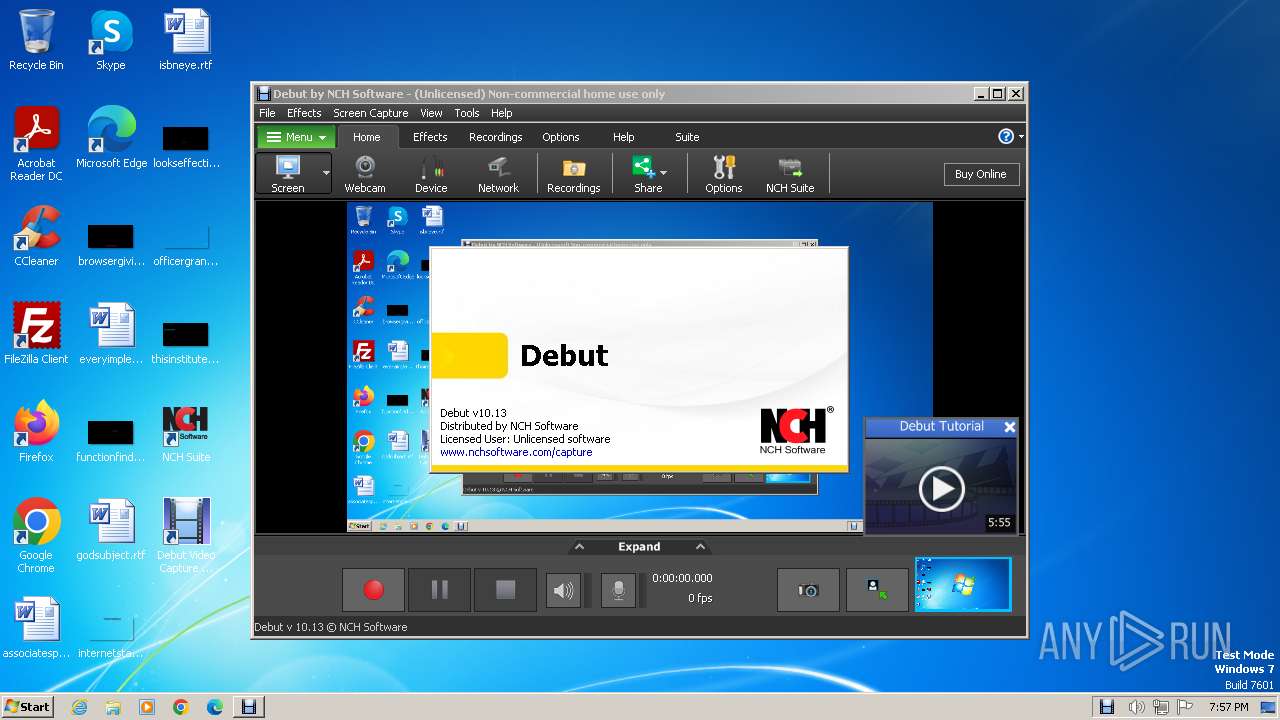
Task: Open Debut Video Capture desktop shortcut
Action: [186, 536]
